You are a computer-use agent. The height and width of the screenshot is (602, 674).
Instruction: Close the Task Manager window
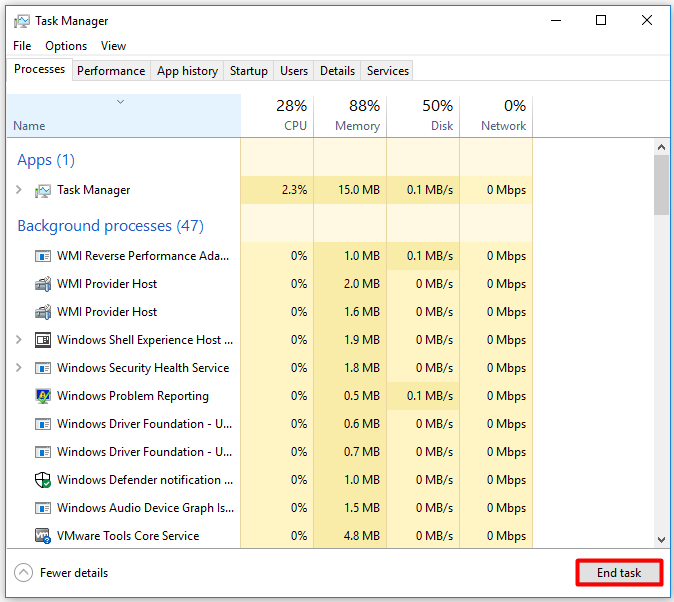pyautogui.click(x=646, y=20)
